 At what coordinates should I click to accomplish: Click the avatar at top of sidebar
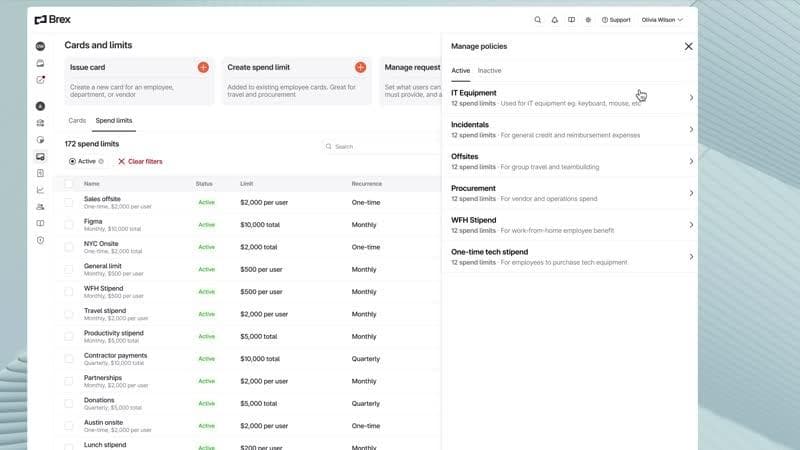(x=40, y=46)
